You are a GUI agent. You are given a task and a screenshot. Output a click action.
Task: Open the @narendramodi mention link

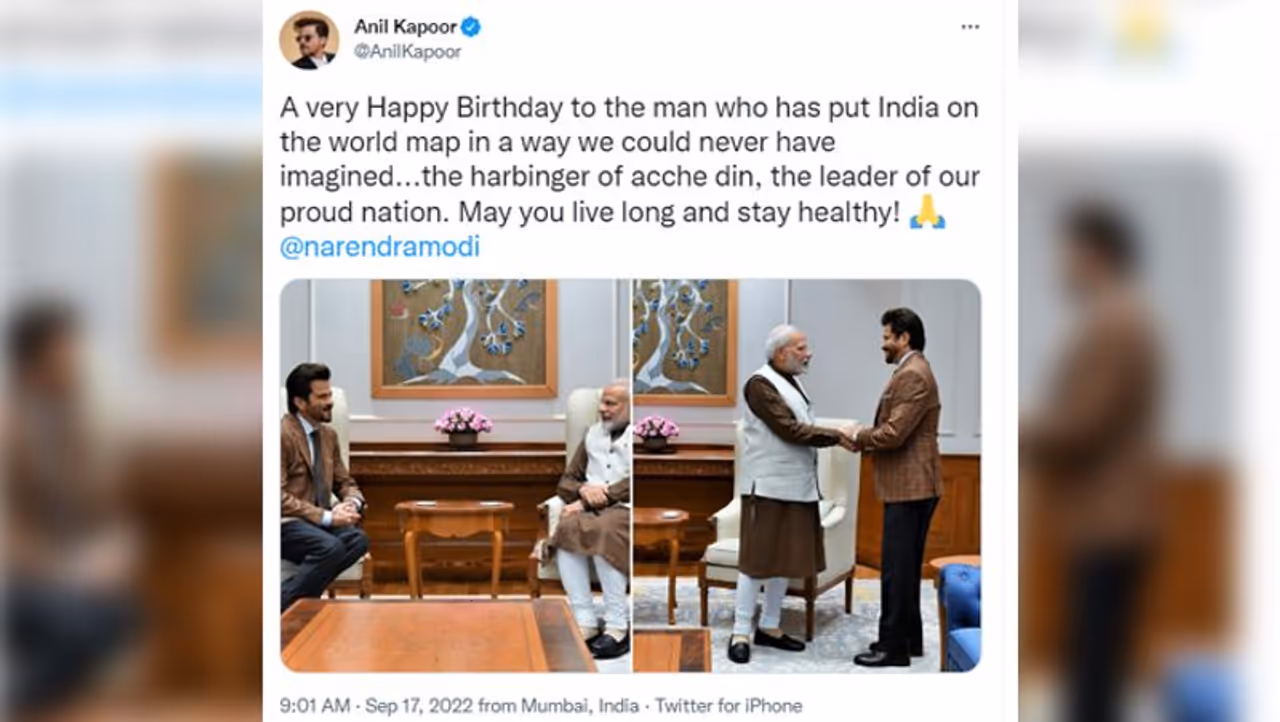[x=379, y=246]
